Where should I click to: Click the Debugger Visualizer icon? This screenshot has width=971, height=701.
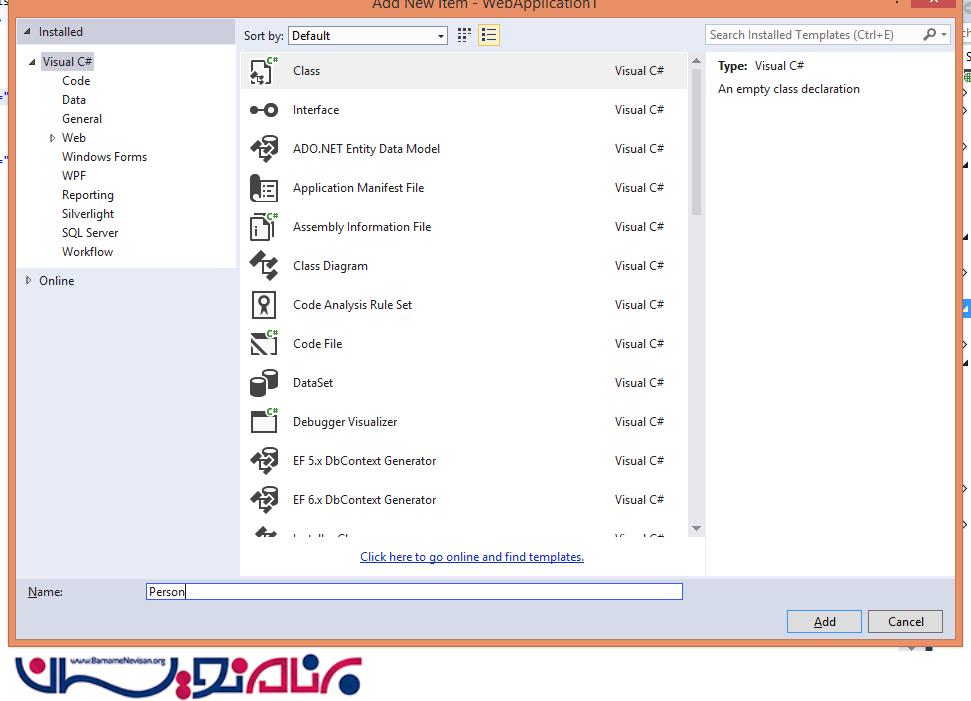click(x=264, y=422)
